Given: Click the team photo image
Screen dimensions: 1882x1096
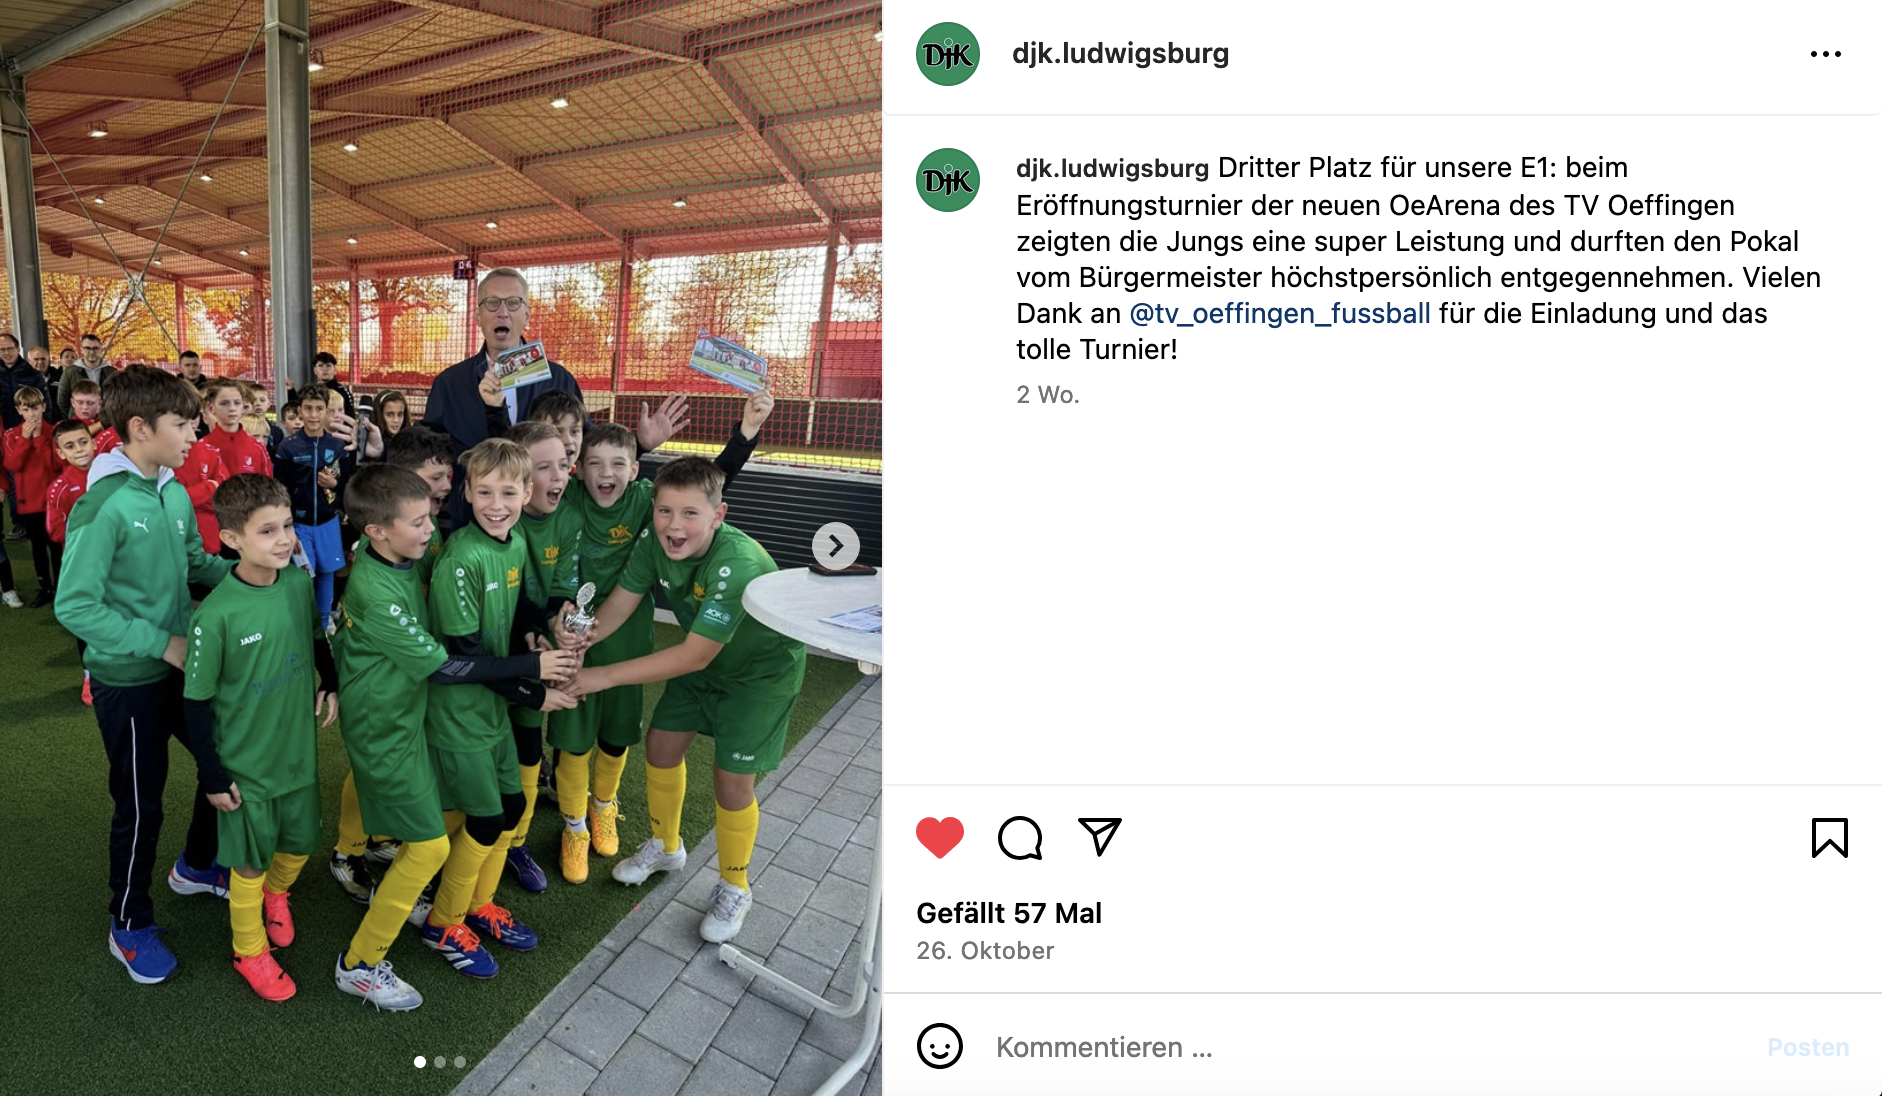Looking at the screenshot, I should pyautogui.click(x=441, y=548).
